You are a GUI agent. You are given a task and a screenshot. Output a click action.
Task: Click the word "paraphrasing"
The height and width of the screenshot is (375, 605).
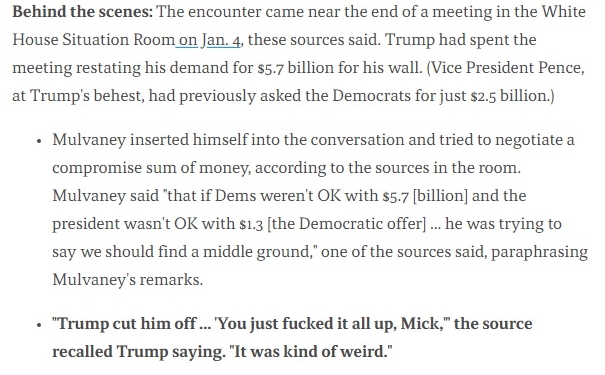pos(539,252)
